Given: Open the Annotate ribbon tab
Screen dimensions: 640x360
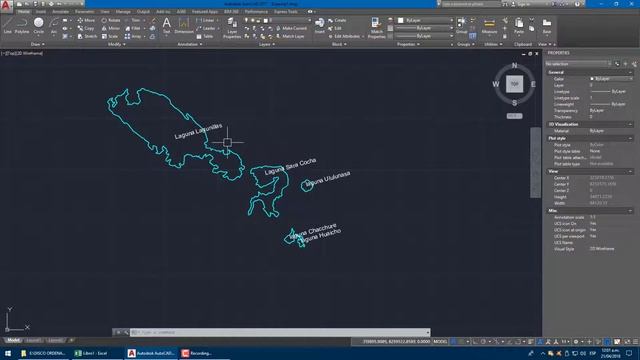Looking at the screenshot, I should click(60, 12).
